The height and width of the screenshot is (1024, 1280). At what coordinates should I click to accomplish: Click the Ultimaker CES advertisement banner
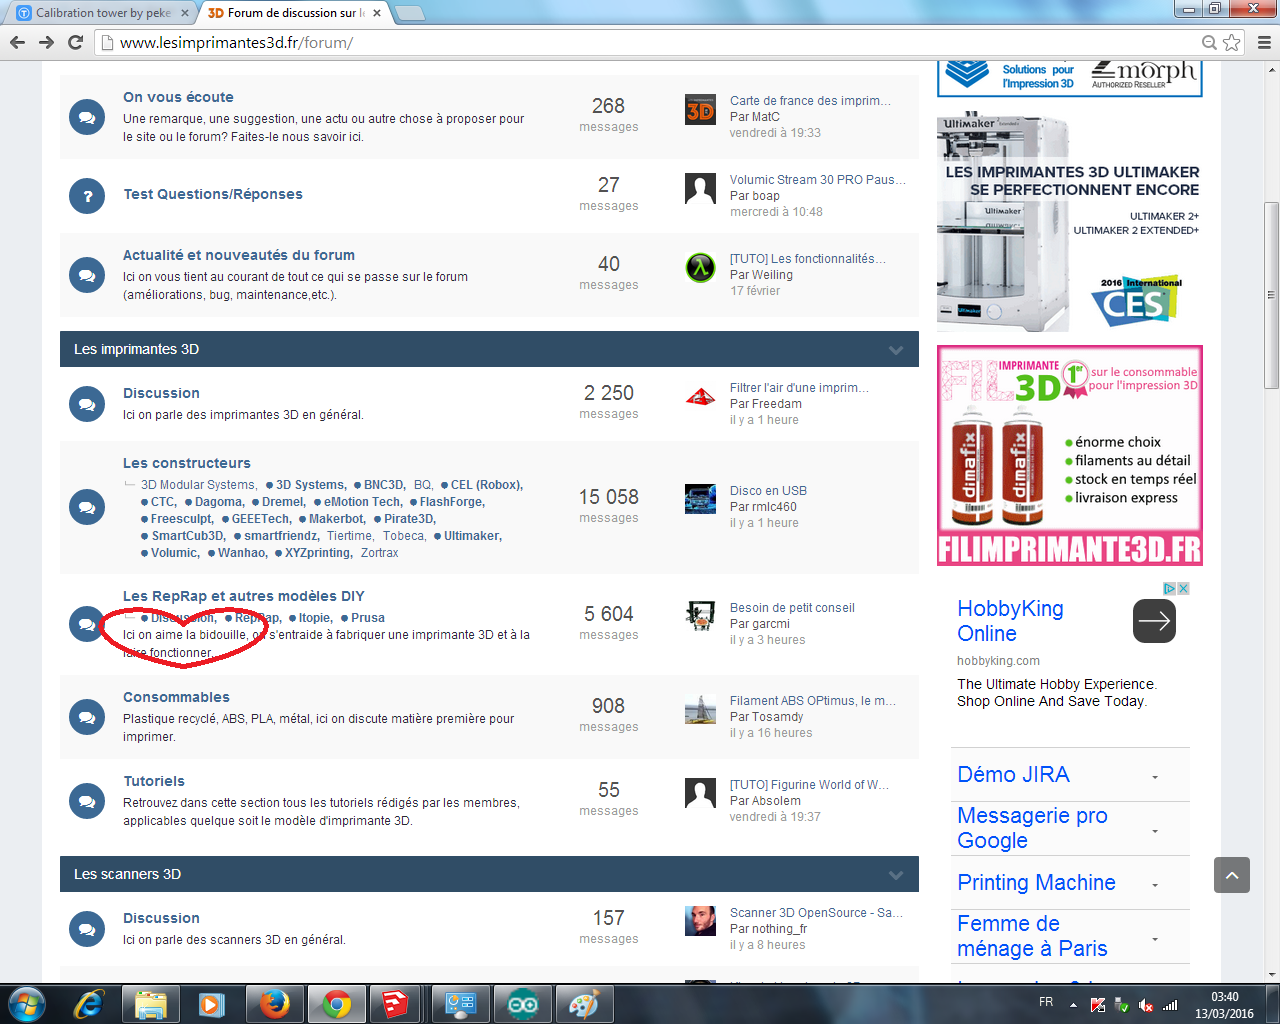pos(1069,221)
